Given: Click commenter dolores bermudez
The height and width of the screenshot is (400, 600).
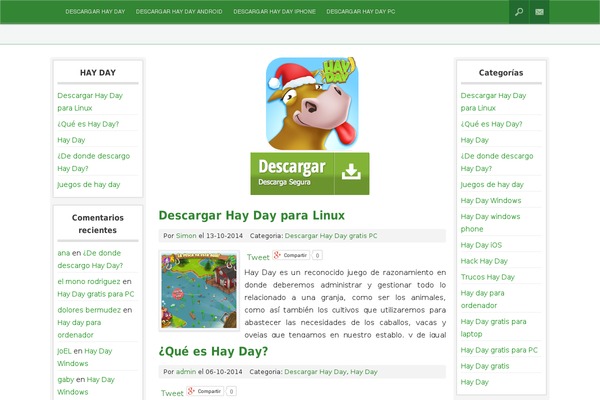Looking at the screenshot, I should click(x=89, y=310).
